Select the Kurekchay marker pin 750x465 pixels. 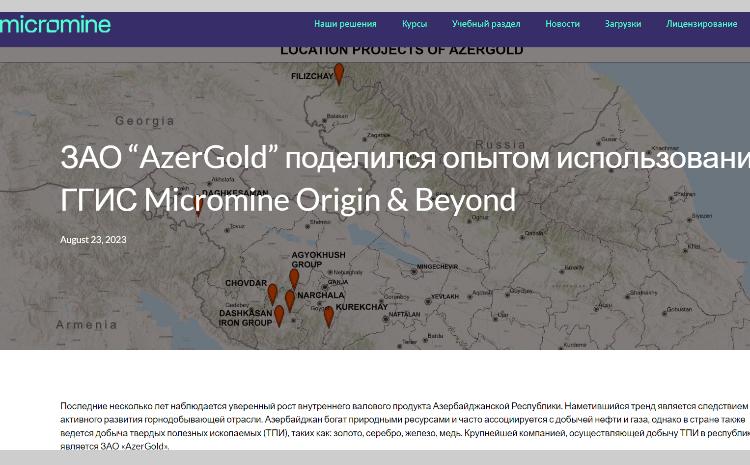(x=328, y=316)
